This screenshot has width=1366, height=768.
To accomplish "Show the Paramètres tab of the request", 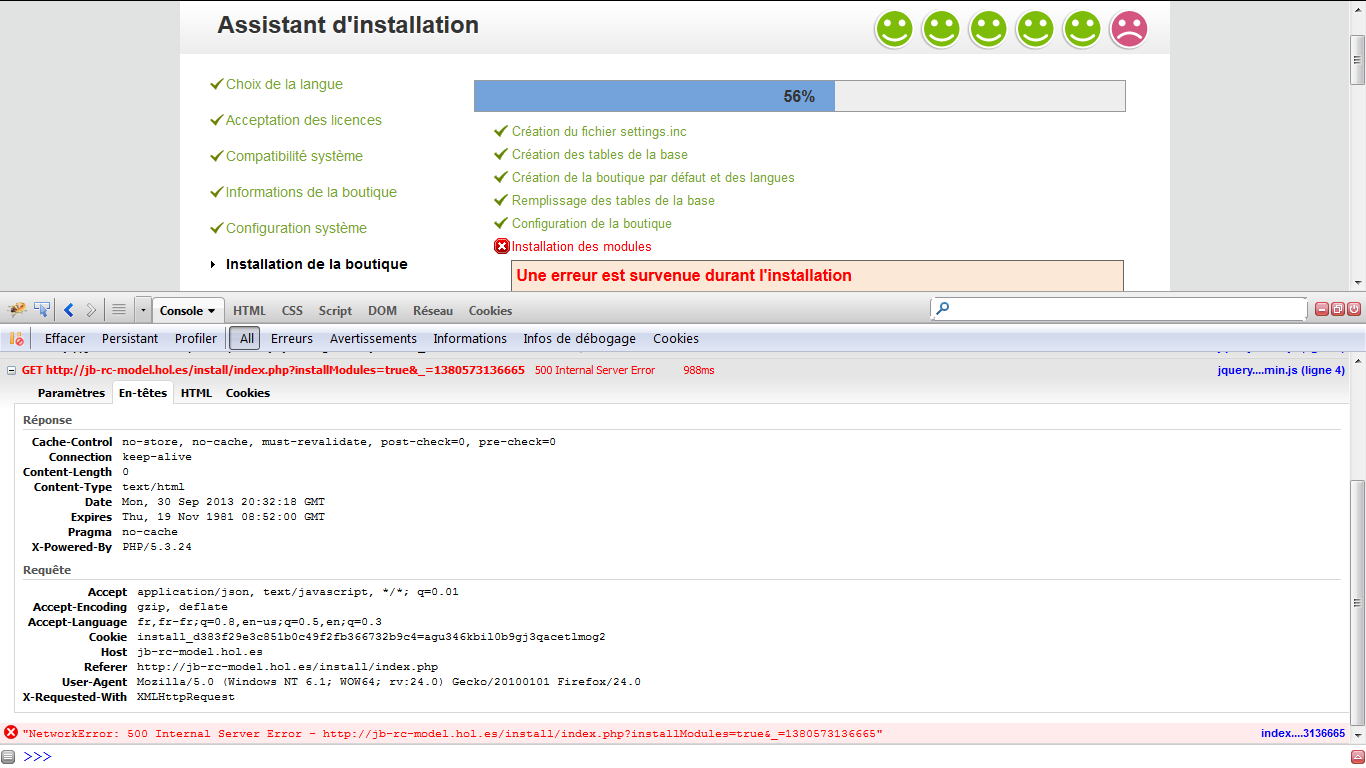I will click(71, 393).
